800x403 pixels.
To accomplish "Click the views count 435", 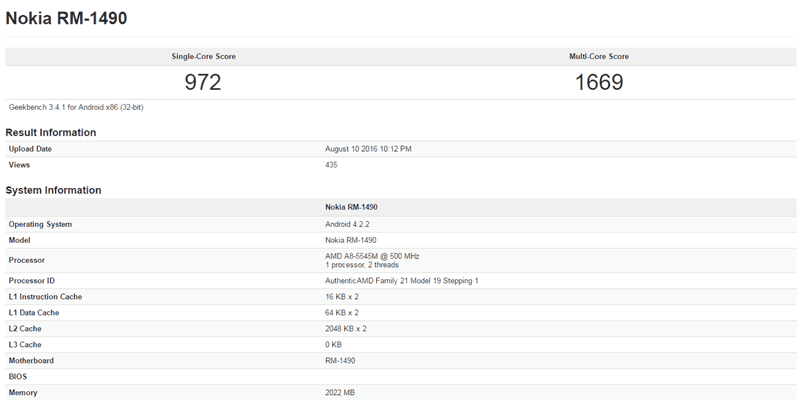I will (332, 164).
